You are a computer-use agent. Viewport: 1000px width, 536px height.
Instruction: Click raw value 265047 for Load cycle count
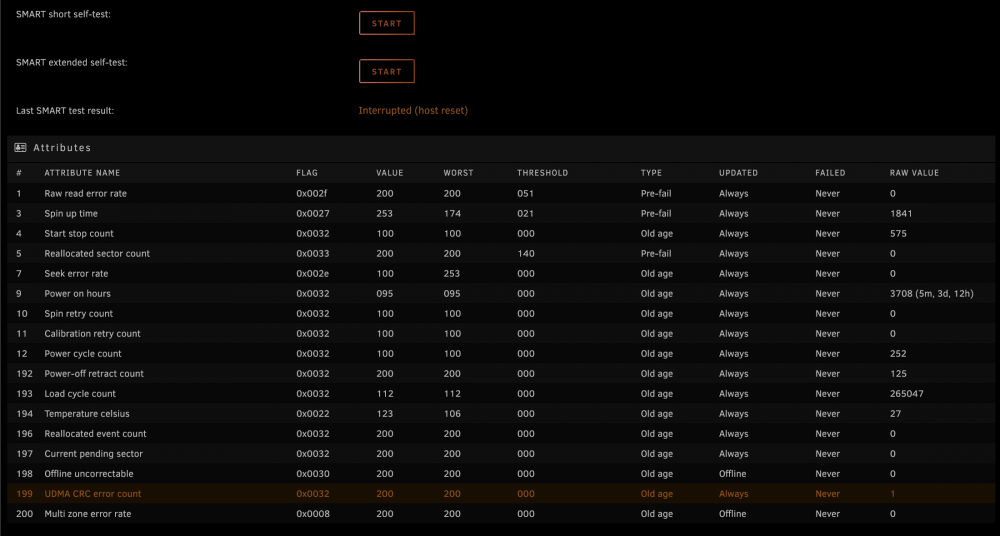(906, 394)
